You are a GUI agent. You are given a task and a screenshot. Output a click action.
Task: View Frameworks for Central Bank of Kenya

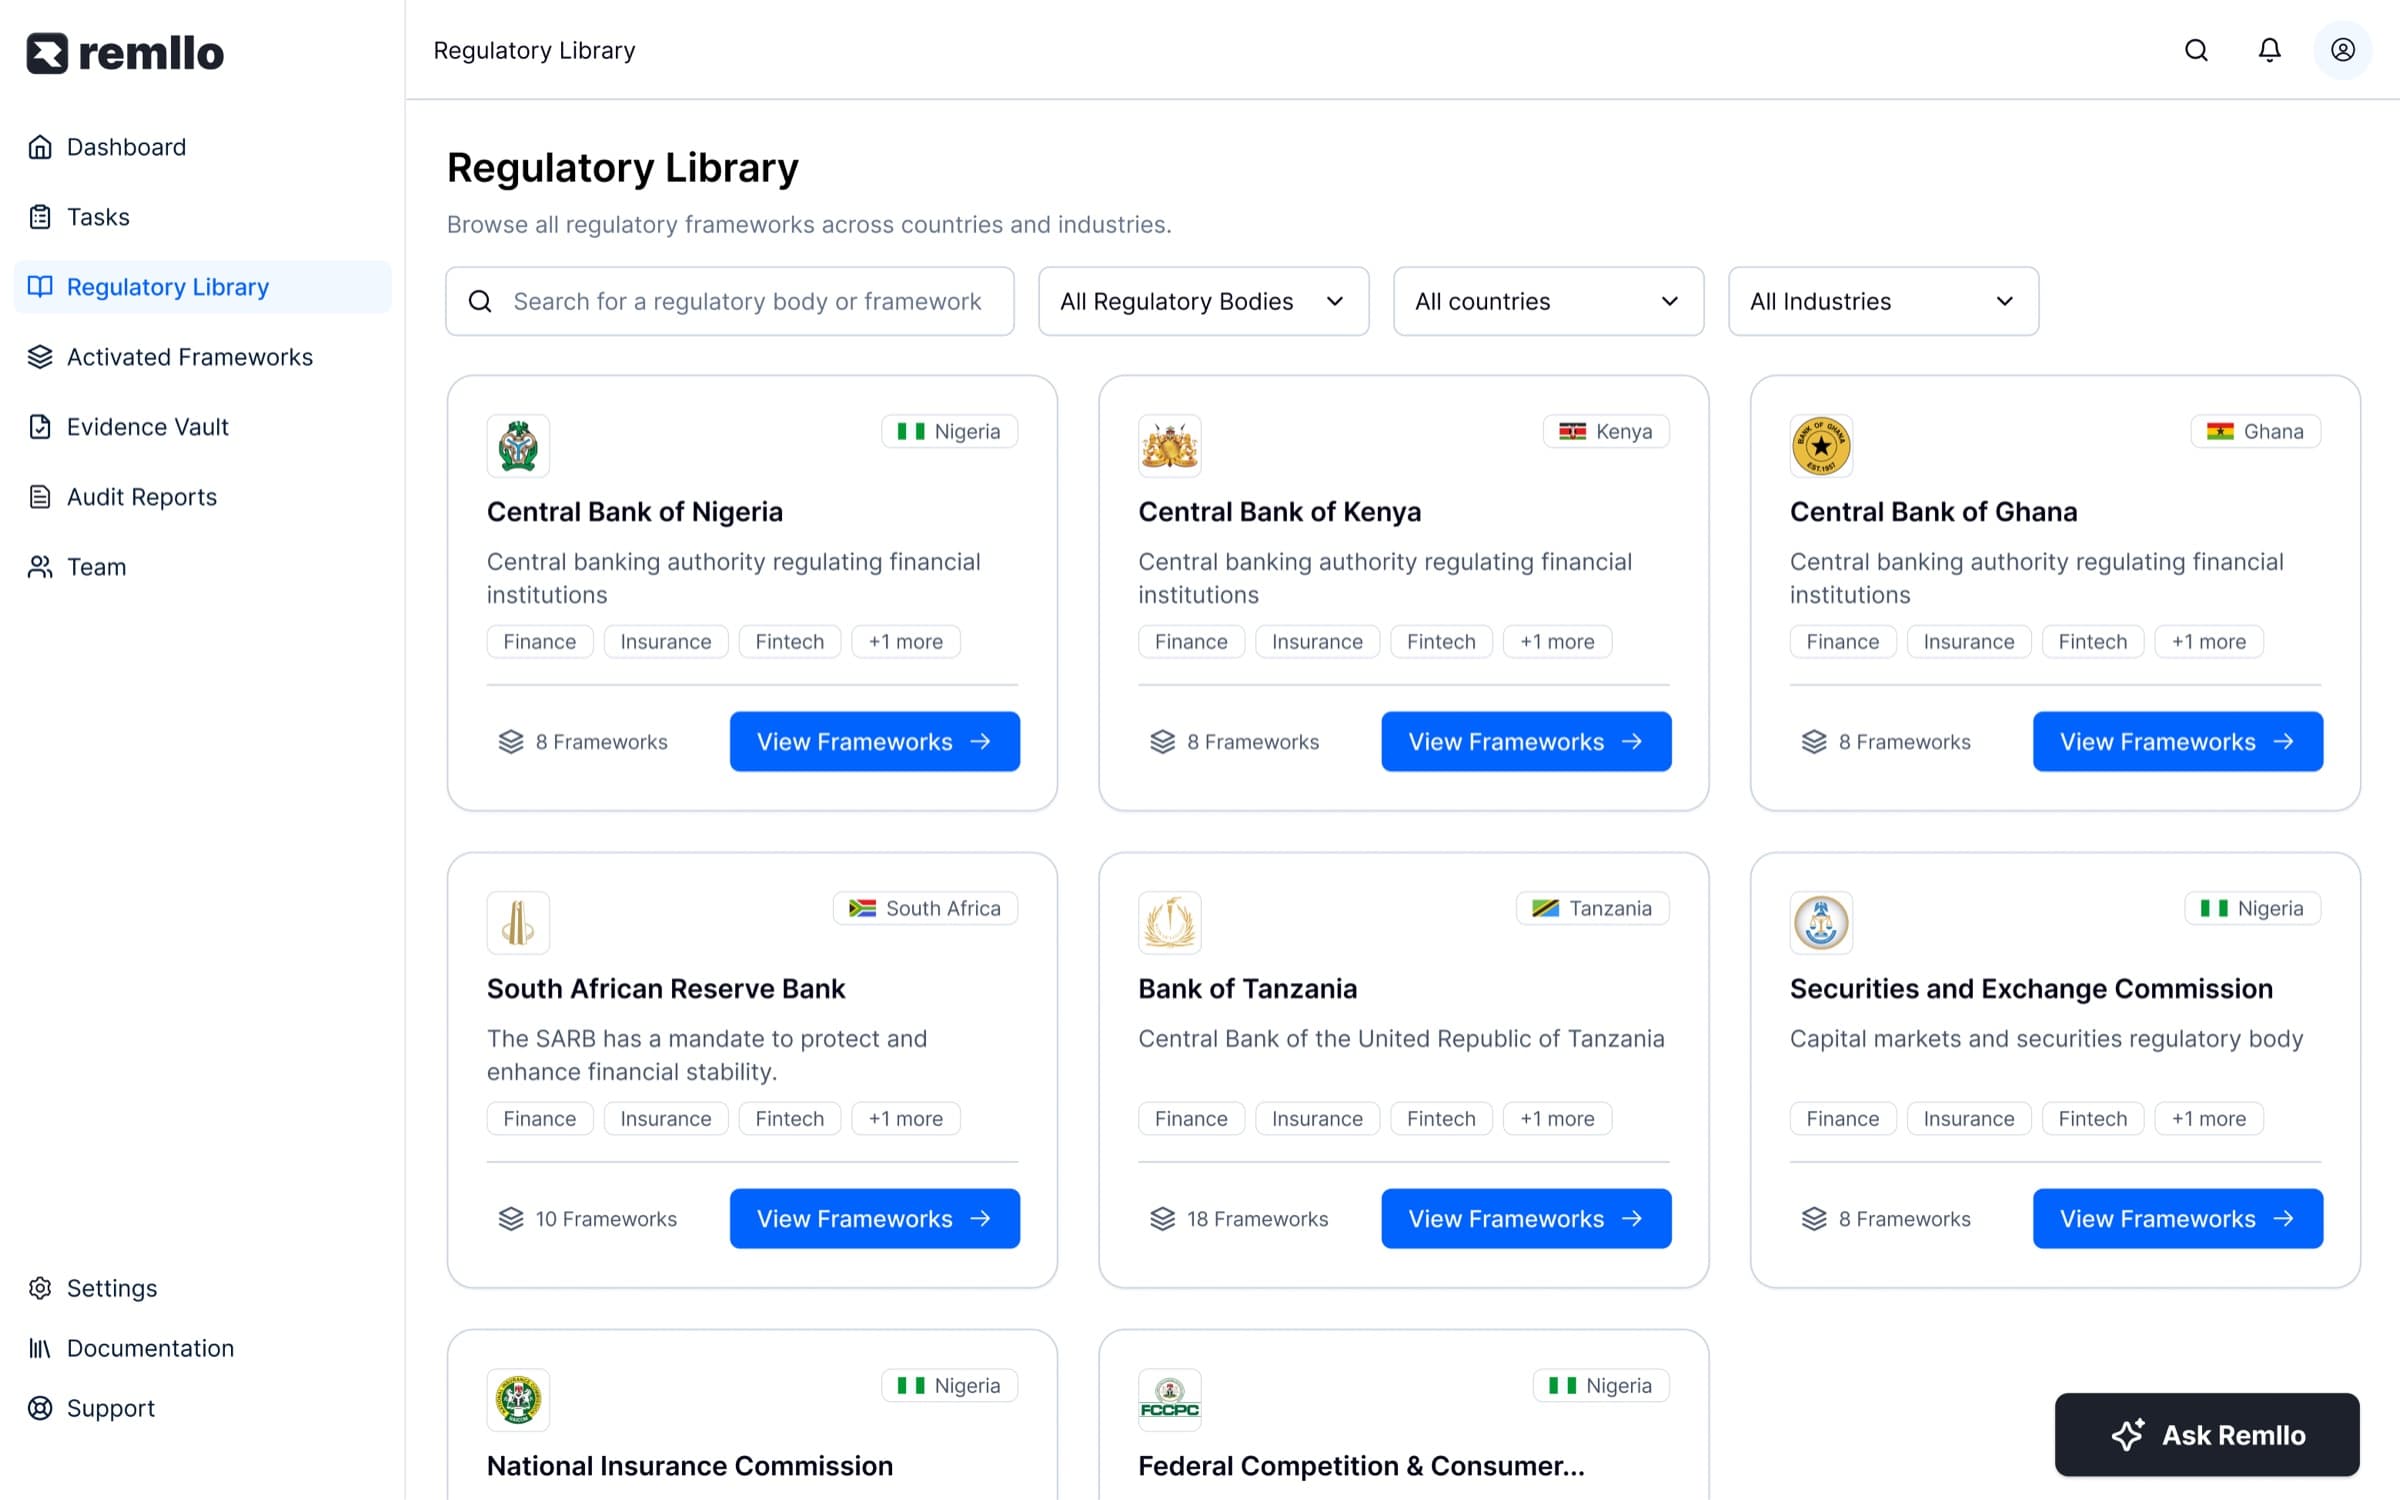(x=1526, y=742)
